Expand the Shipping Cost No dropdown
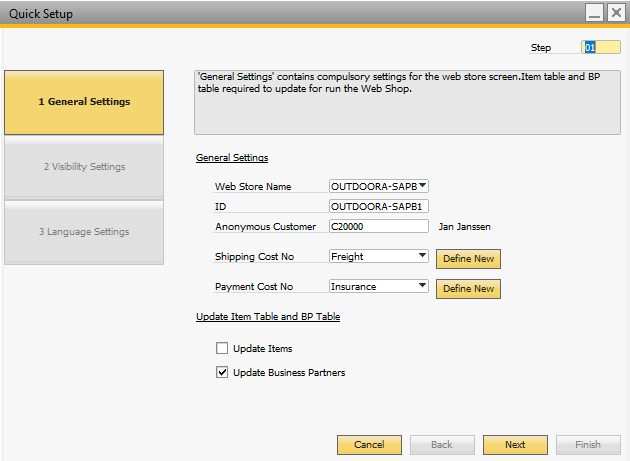Image resolution: width=630 pixels, height=461 pixels. 422,256
